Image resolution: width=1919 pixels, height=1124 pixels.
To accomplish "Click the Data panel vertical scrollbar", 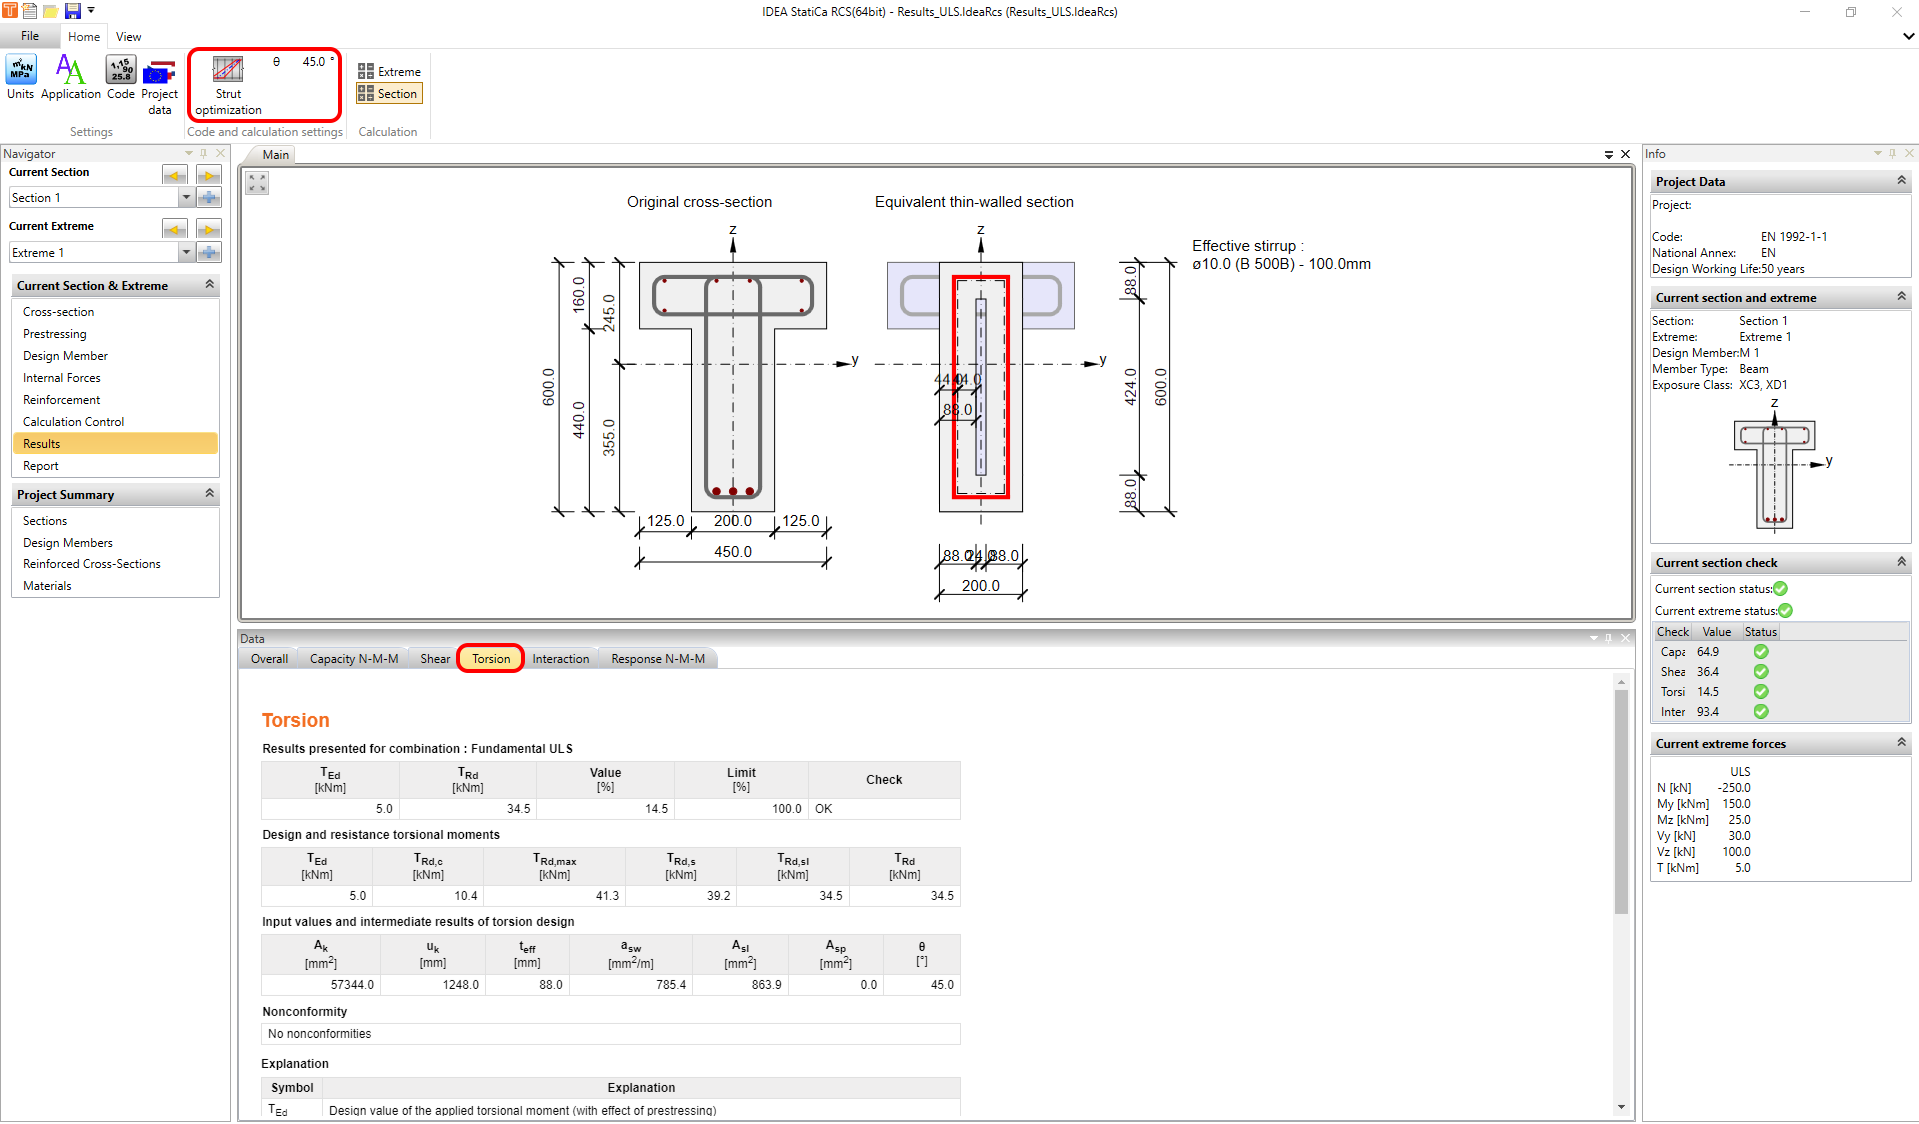I will click(x=1621, y=800).
